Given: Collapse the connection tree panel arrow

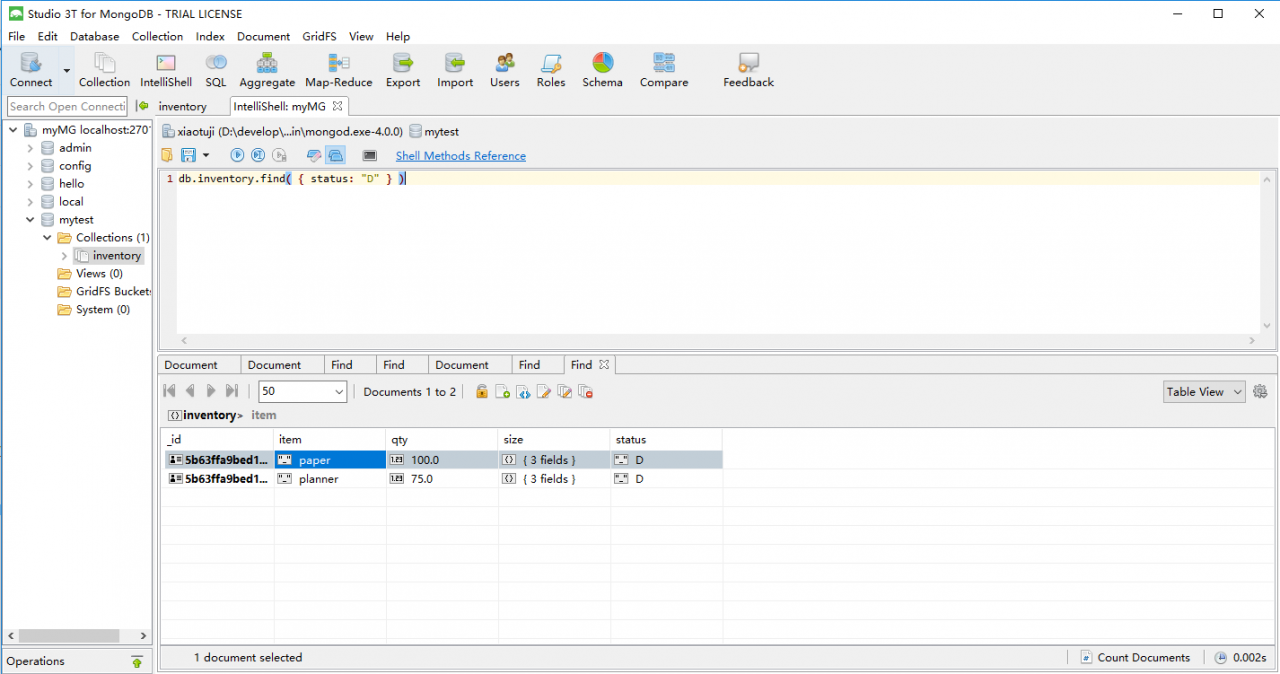Looking at the screenshot, I should pyautogui.click(x=143, y=106).
